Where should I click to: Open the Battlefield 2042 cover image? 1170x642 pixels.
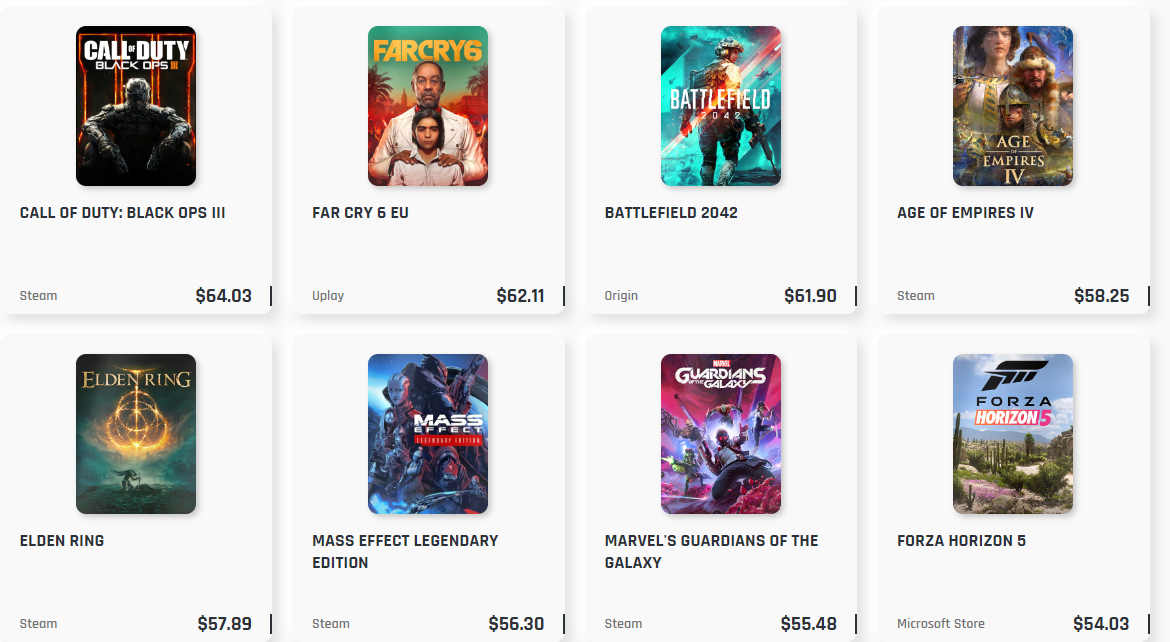click(721, 106)
